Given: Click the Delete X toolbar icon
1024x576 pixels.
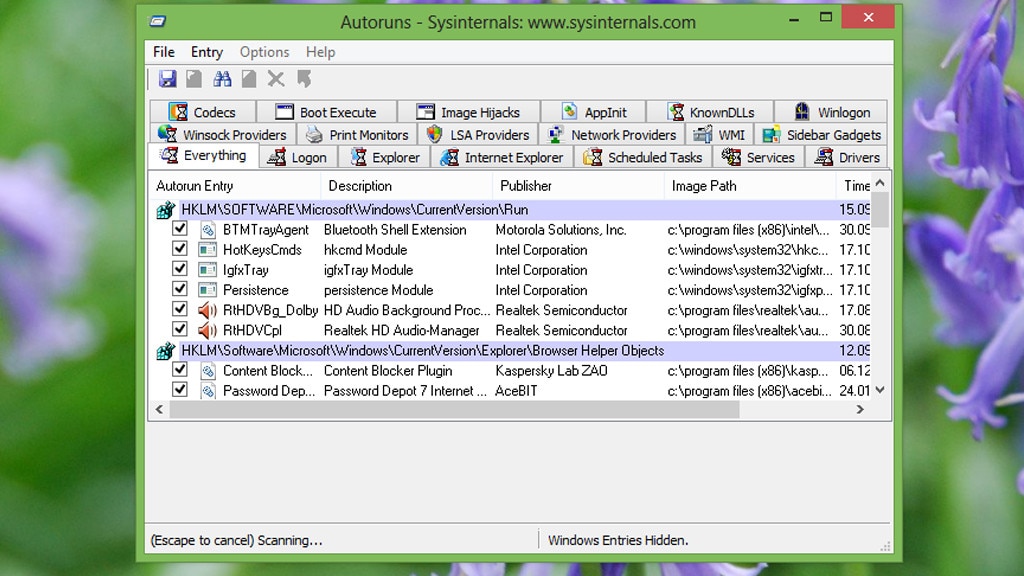Looking at the screenshot, I should [x=276, y=79].
